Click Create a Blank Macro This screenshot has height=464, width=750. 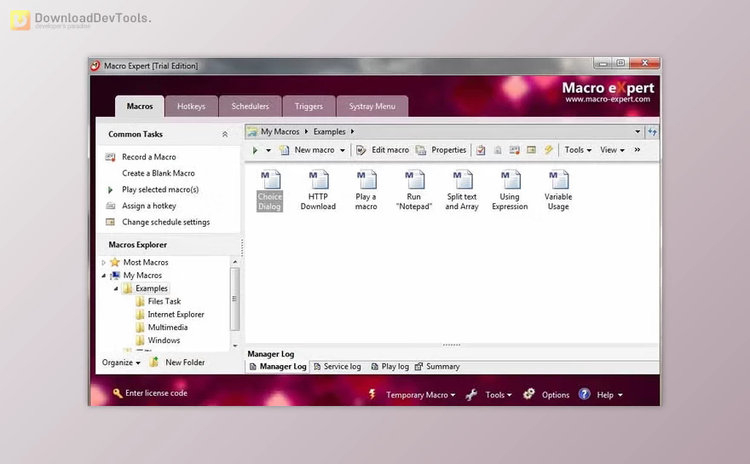tap(158, 173)
